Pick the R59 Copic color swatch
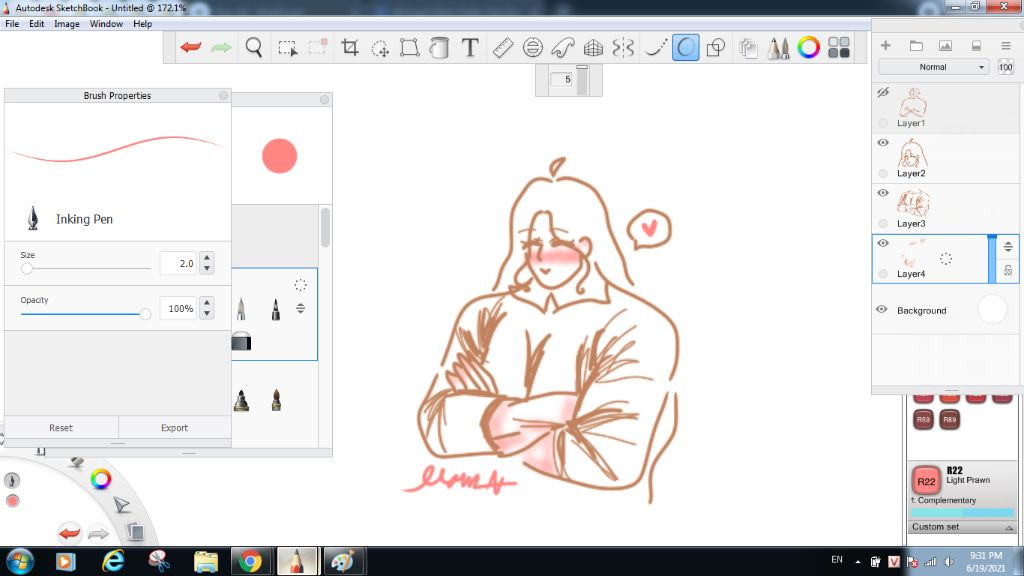The height and width of the screenshot is (576, 1024). click(x=923, y=420)
